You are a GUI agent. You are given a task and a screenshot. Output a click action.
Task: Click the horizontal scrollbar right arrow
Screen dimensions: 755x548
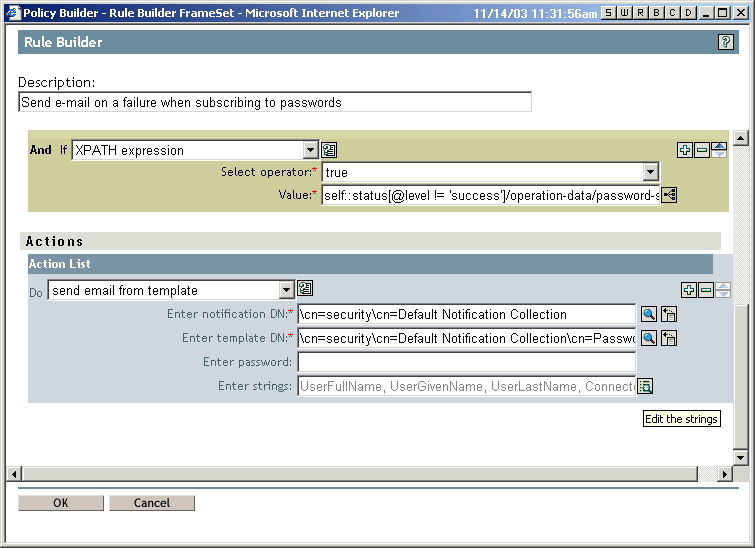click(725, 474)
